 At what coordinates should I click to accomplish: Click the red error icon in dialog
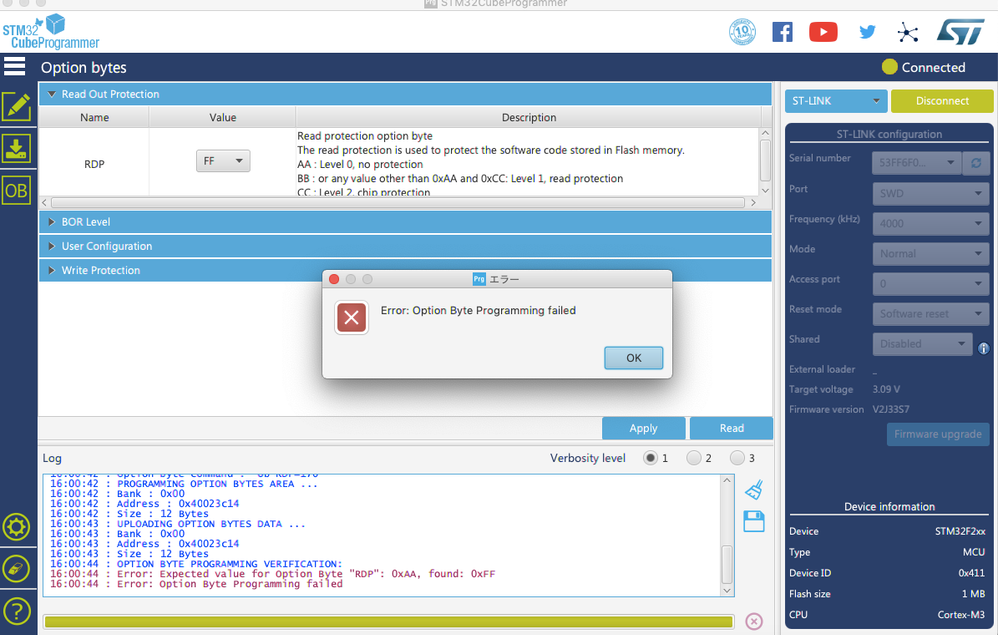click(x=351, y=318)
